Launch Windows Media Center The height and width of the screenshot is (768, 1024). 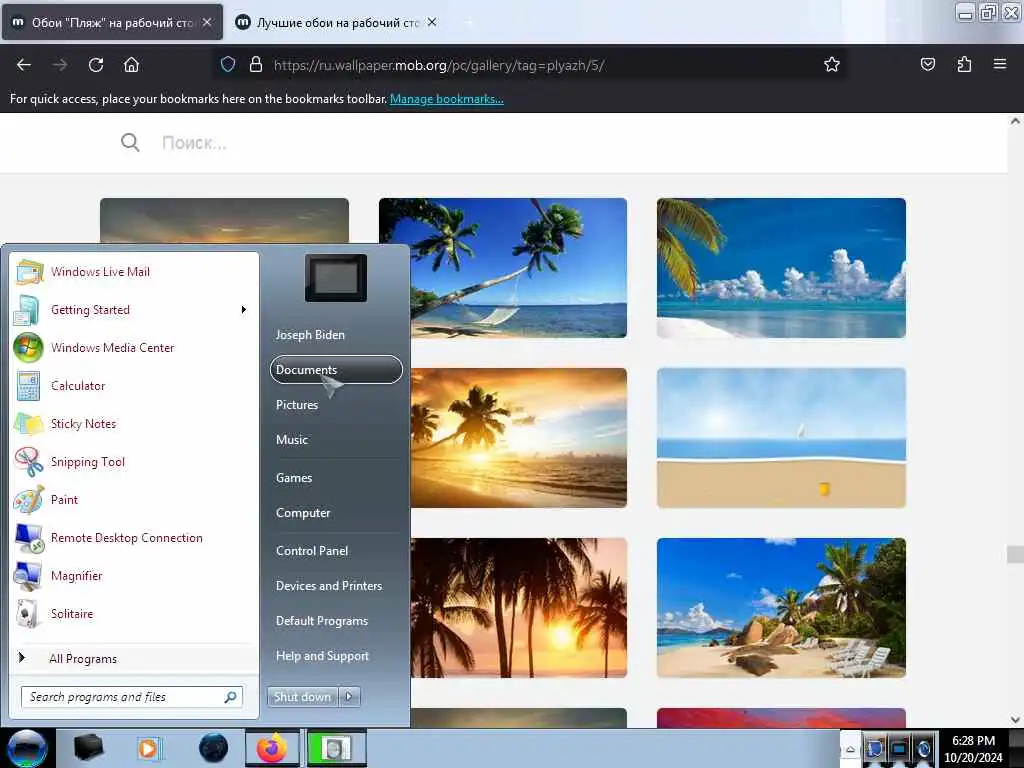pyautogui.click(x=134, y=347)
